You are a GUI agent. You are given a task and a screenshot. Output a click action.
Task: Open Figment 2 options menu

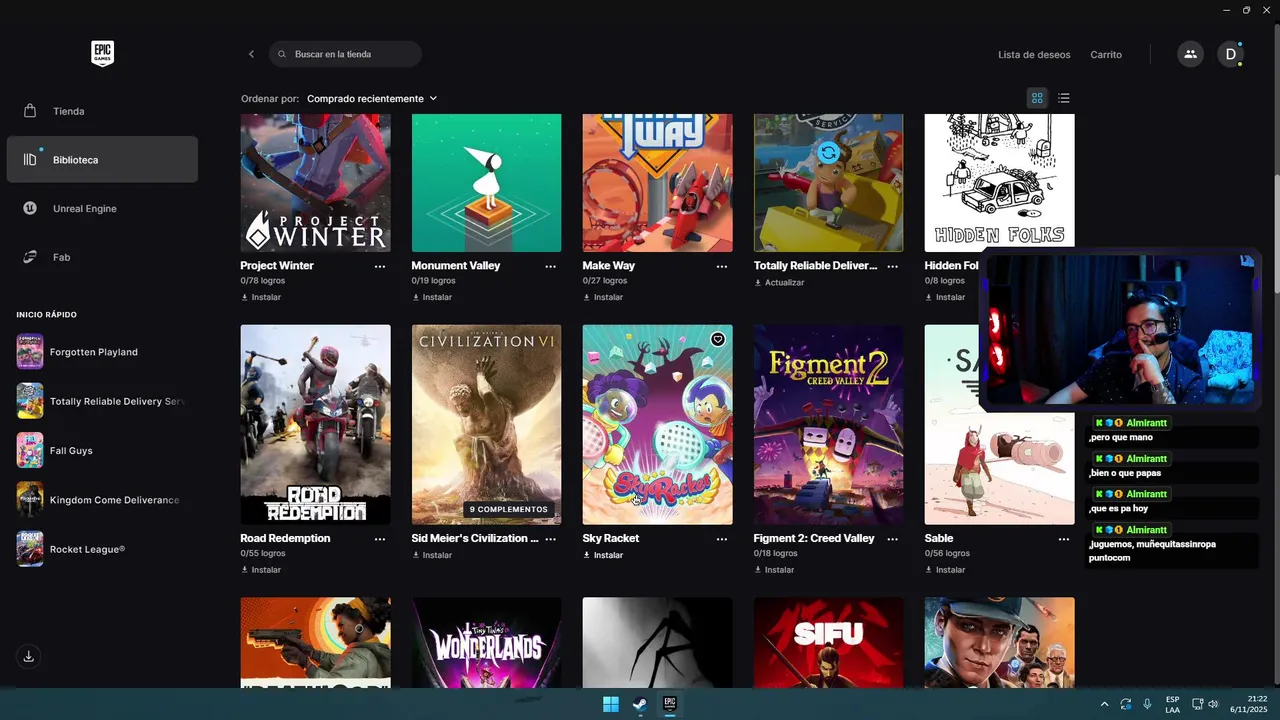(893, 538)
